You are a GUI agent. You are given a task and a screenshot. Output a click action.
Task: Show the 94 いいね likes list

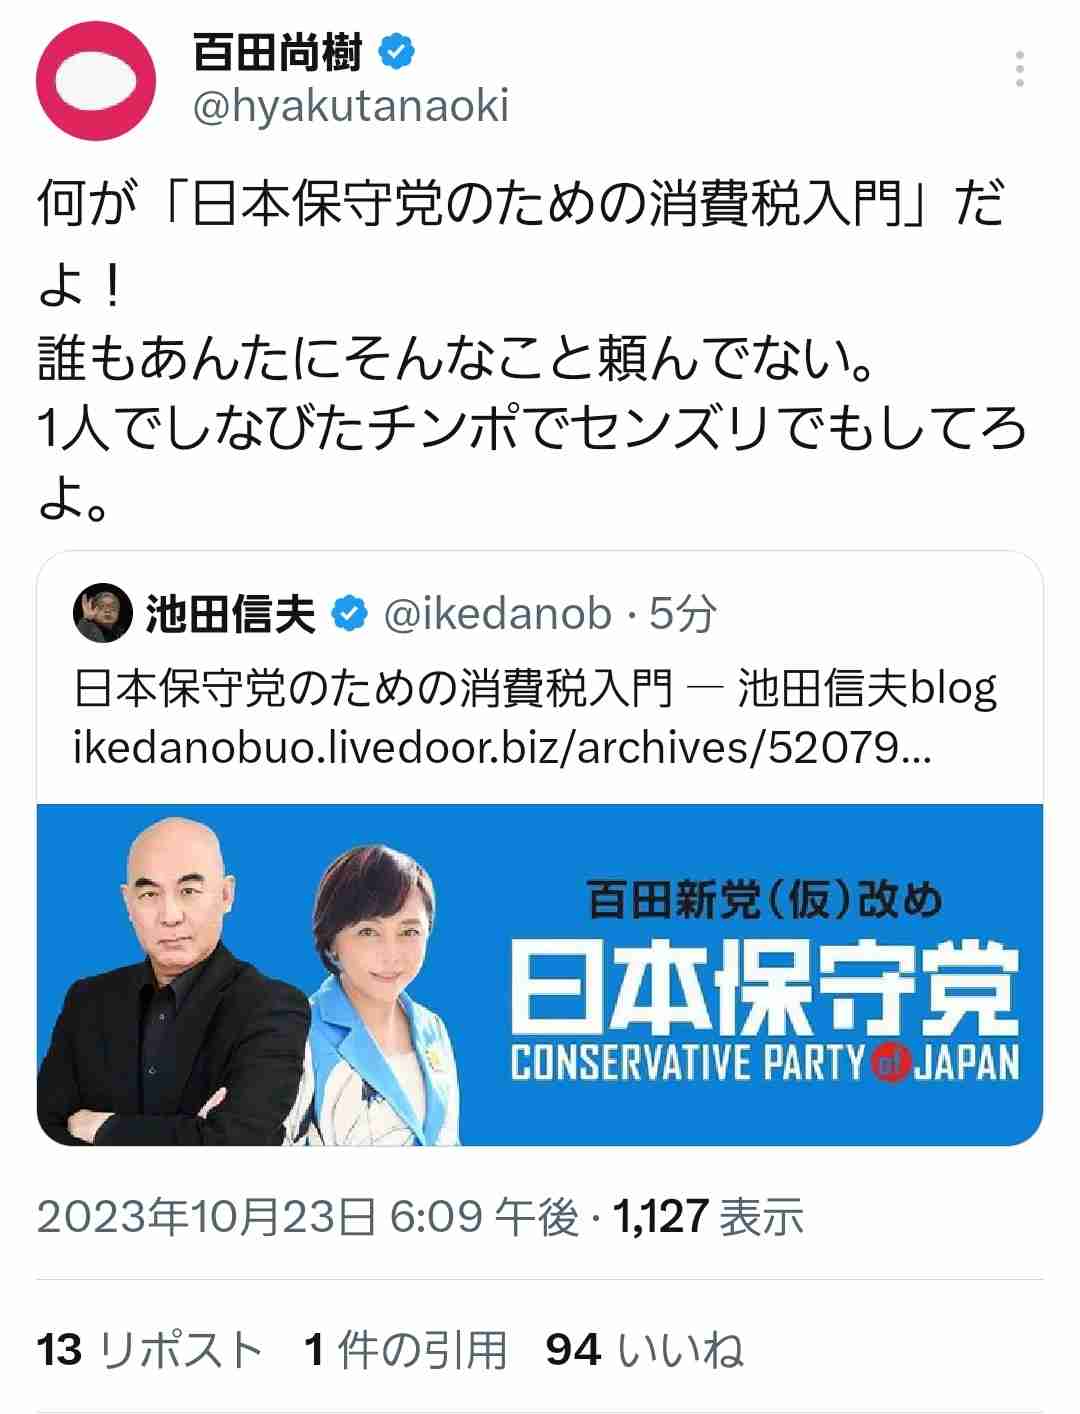645,1350
